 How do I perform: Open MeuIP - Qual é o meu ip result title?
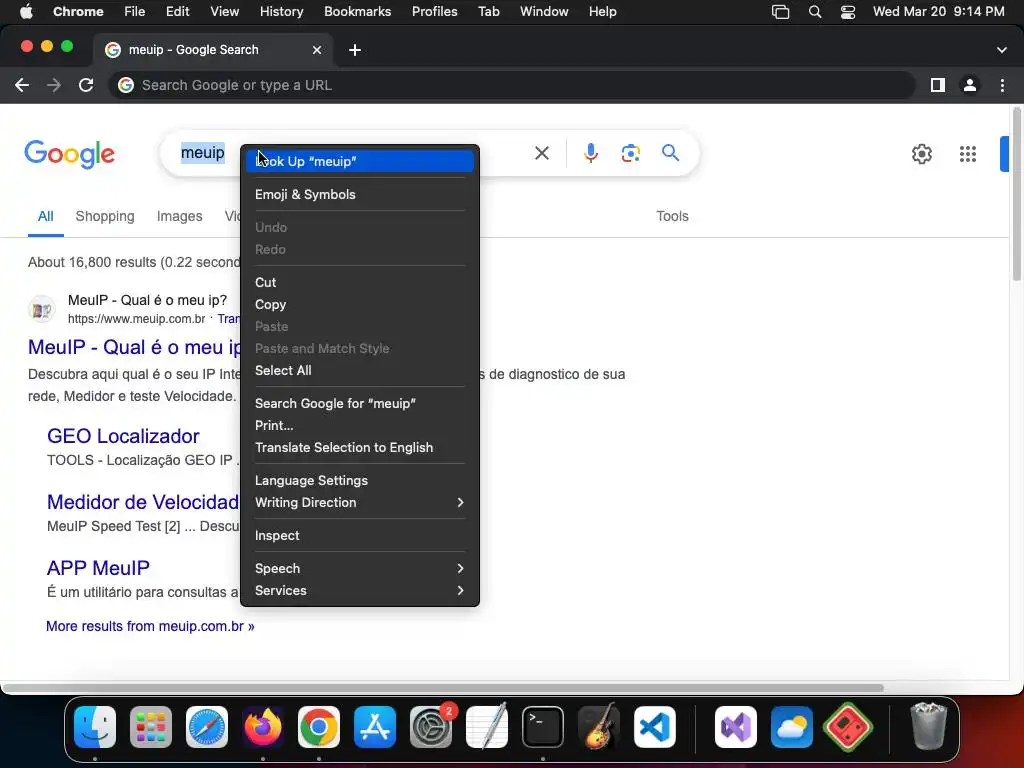coord(134,347)
